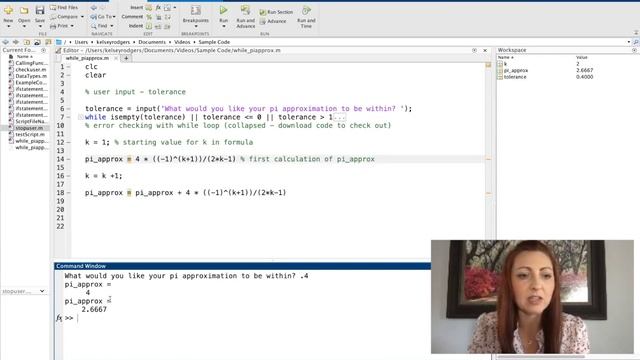The height and width of the screenshot is (360, 640).
Task: Click the Compare files icon
Action: (x=53, y=17)
